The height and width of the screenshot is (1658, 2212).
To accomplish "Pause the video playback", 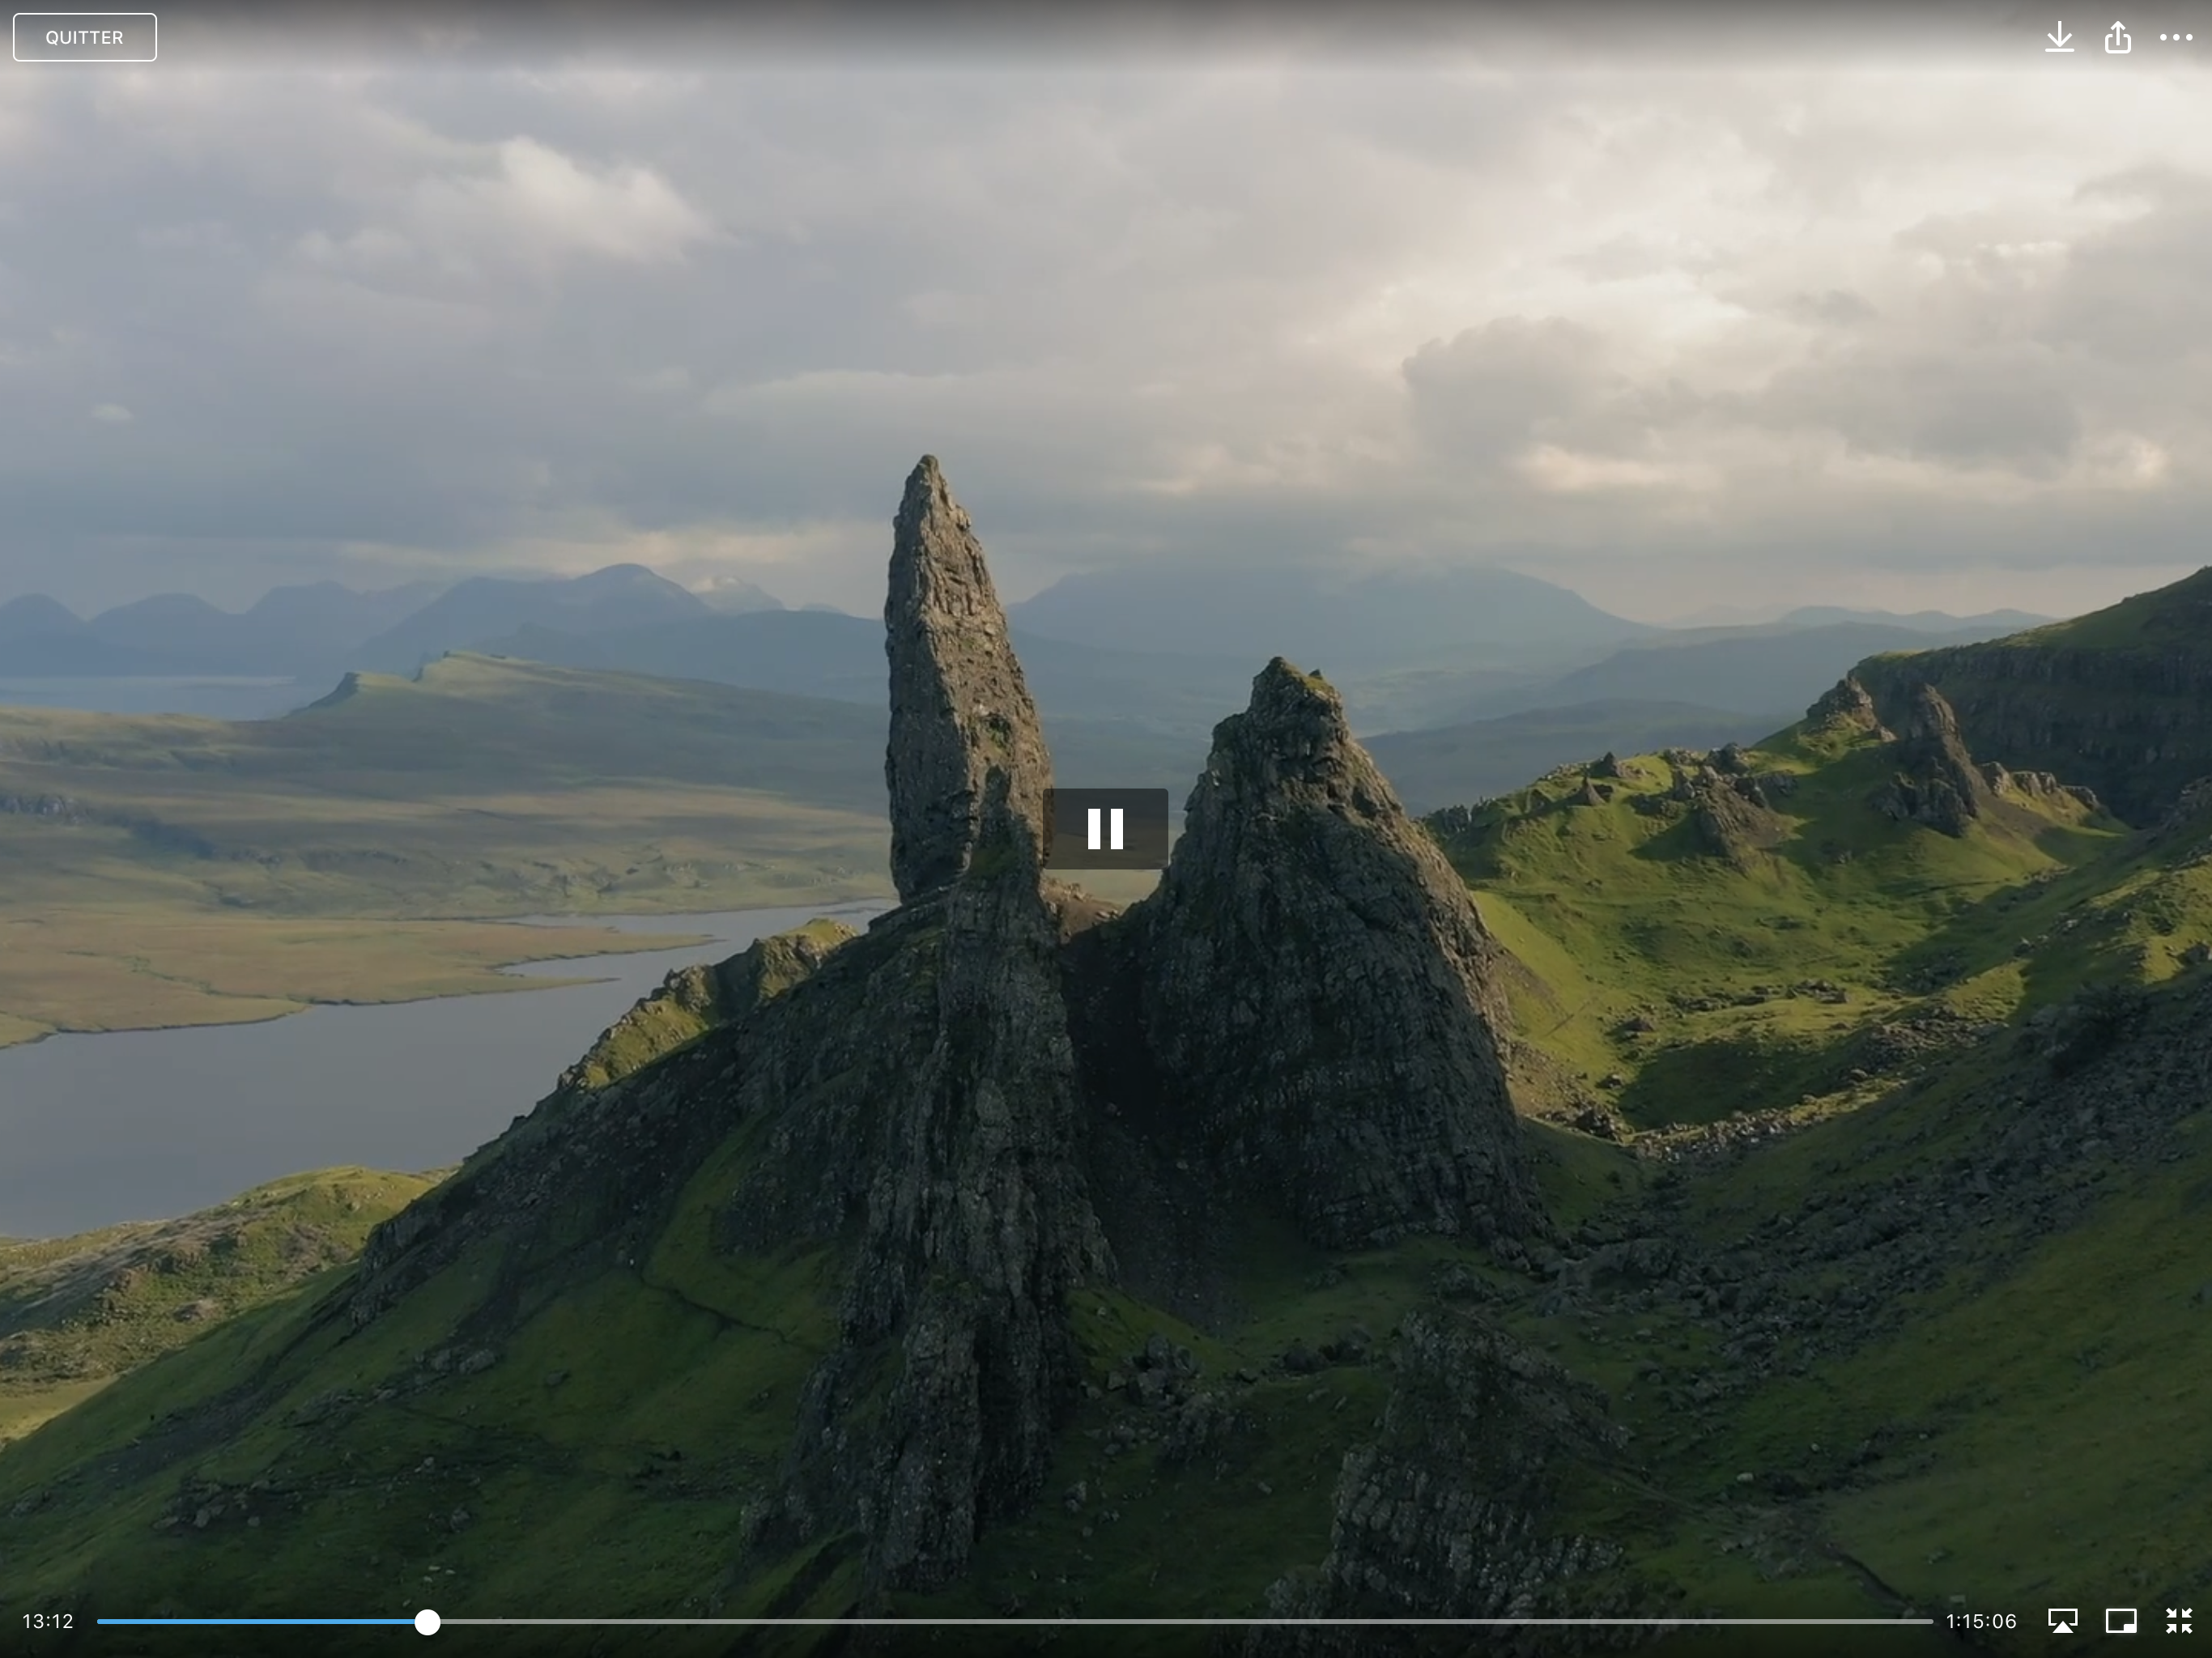I will [1105, 828].
